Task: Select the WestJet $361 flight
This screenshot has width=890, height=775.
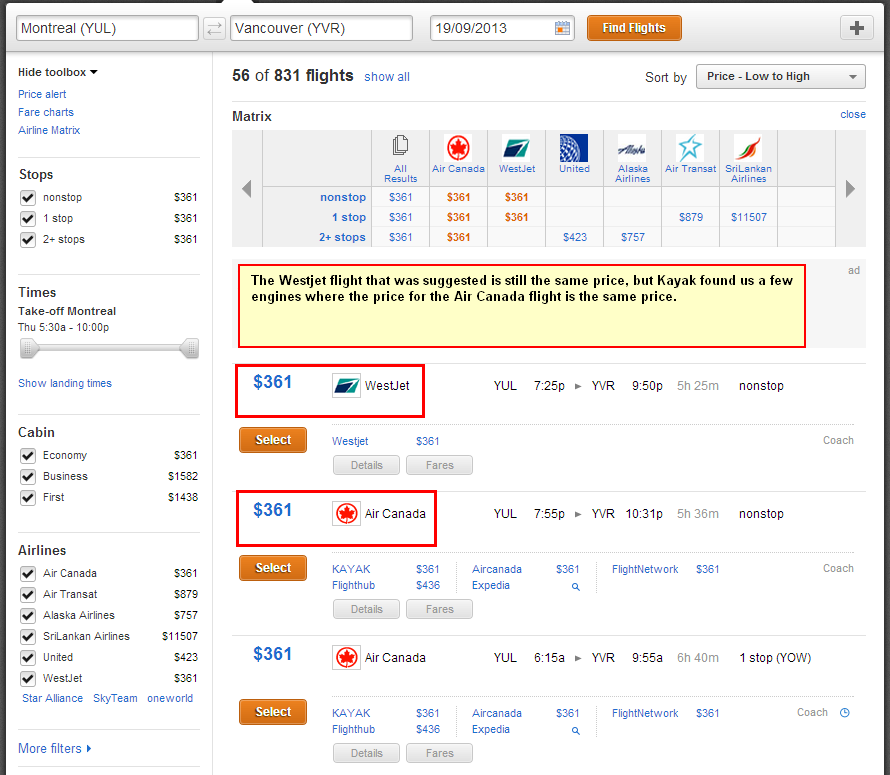Action: [273, 440]
